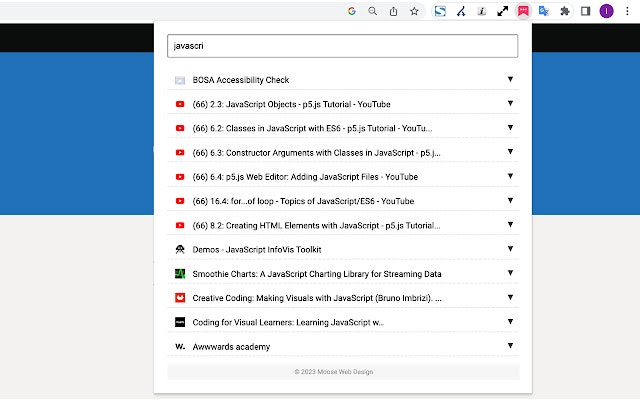Open '(66) 2.3: JavaScript Objects' bookmark
Viewport: 640px width, 400px height.
pyautogui.click(x=291, y=104)
